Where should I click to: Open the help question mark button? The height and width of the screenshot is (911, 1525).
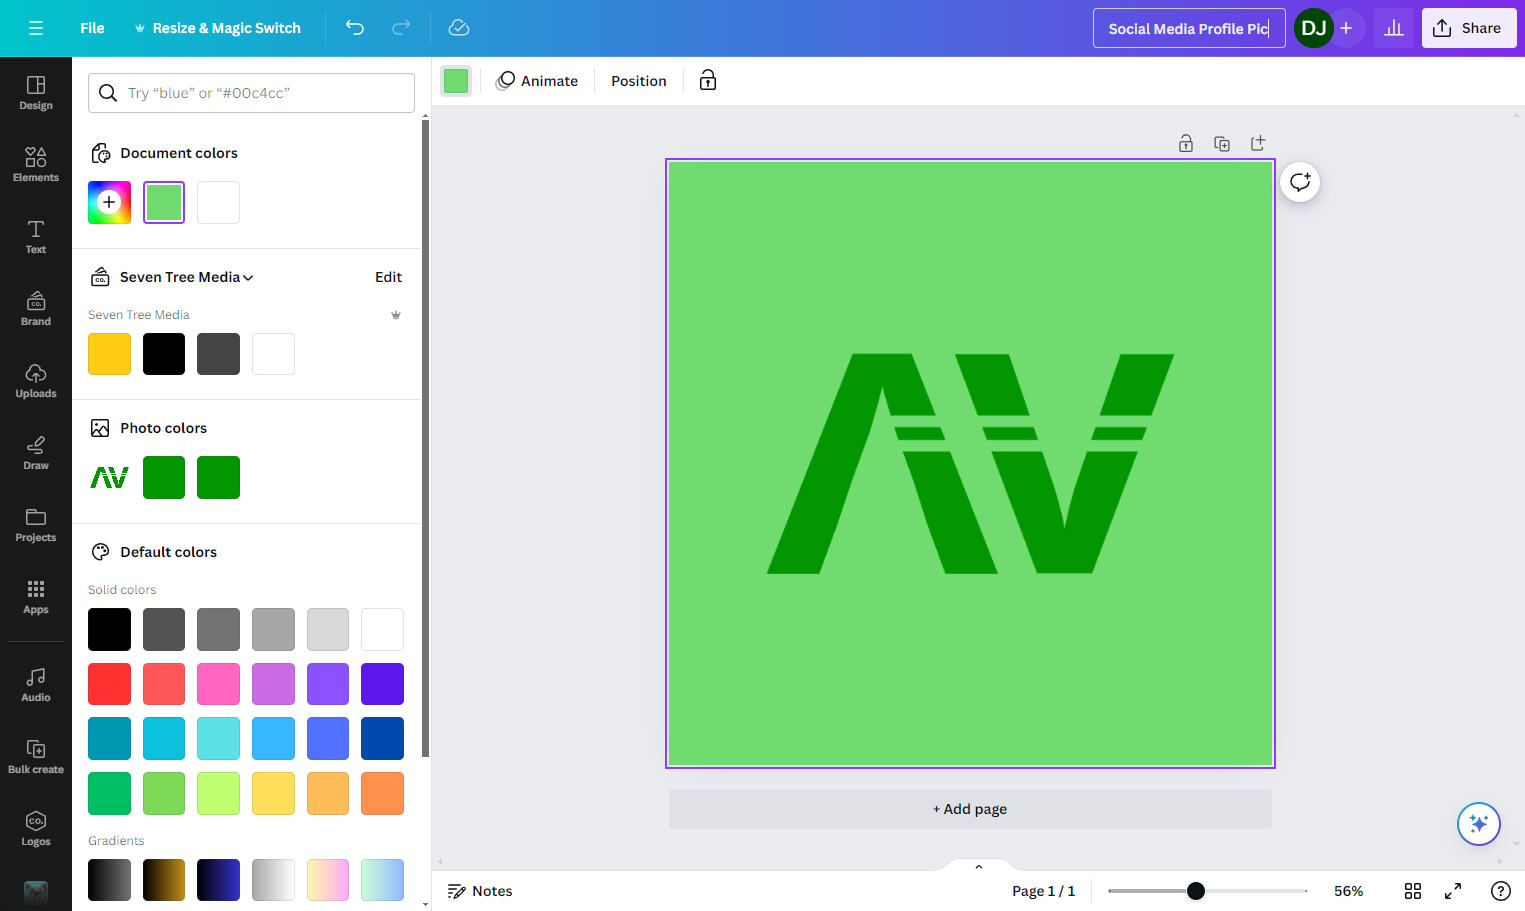[1501, 891]
